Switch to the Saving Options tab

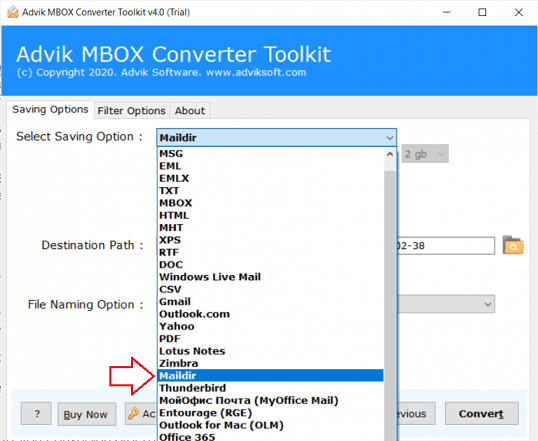pos(50,110)
